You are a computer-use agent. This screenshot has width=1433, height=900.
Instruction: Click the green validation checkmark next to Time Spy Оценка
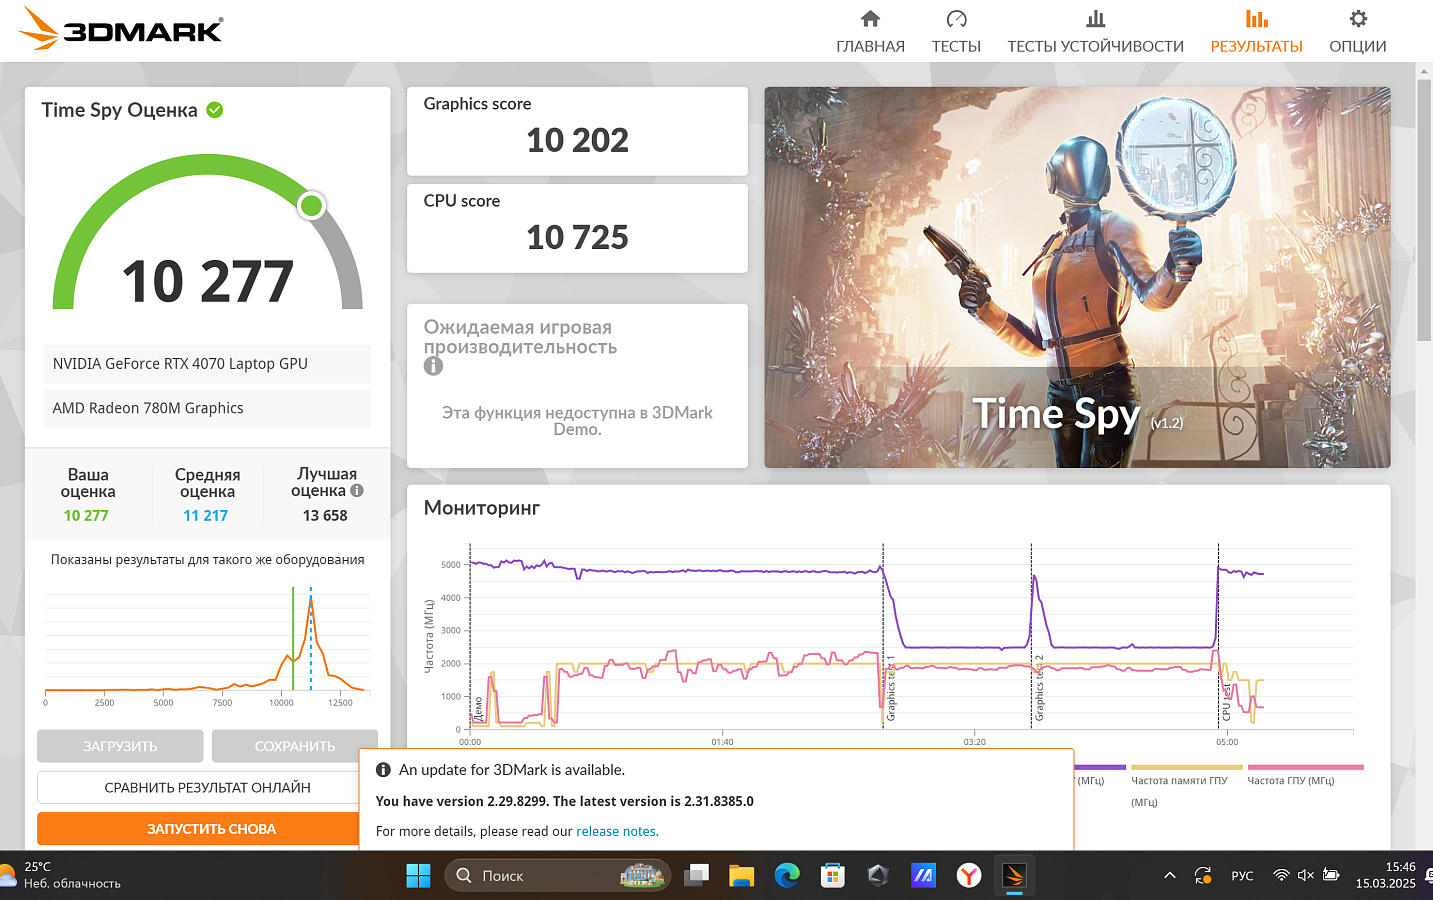(215, 110)
